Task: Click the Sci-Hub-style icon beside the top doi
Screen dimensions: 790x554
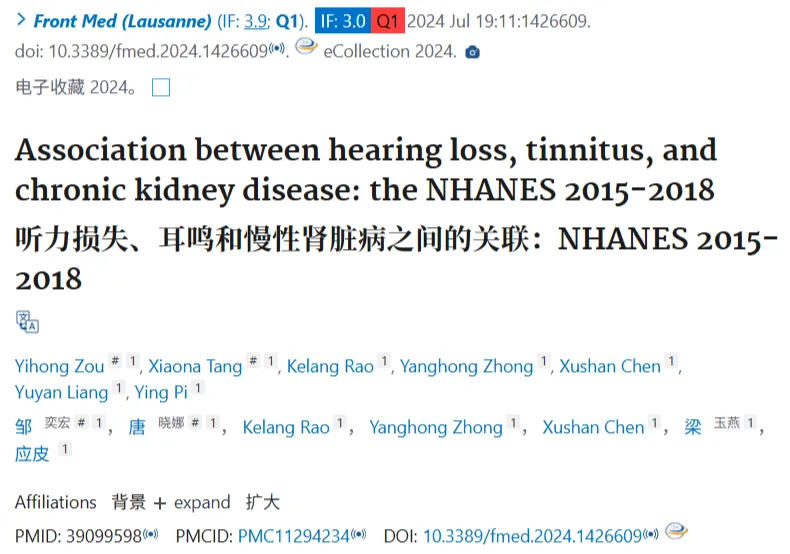Action: (306, 47)
